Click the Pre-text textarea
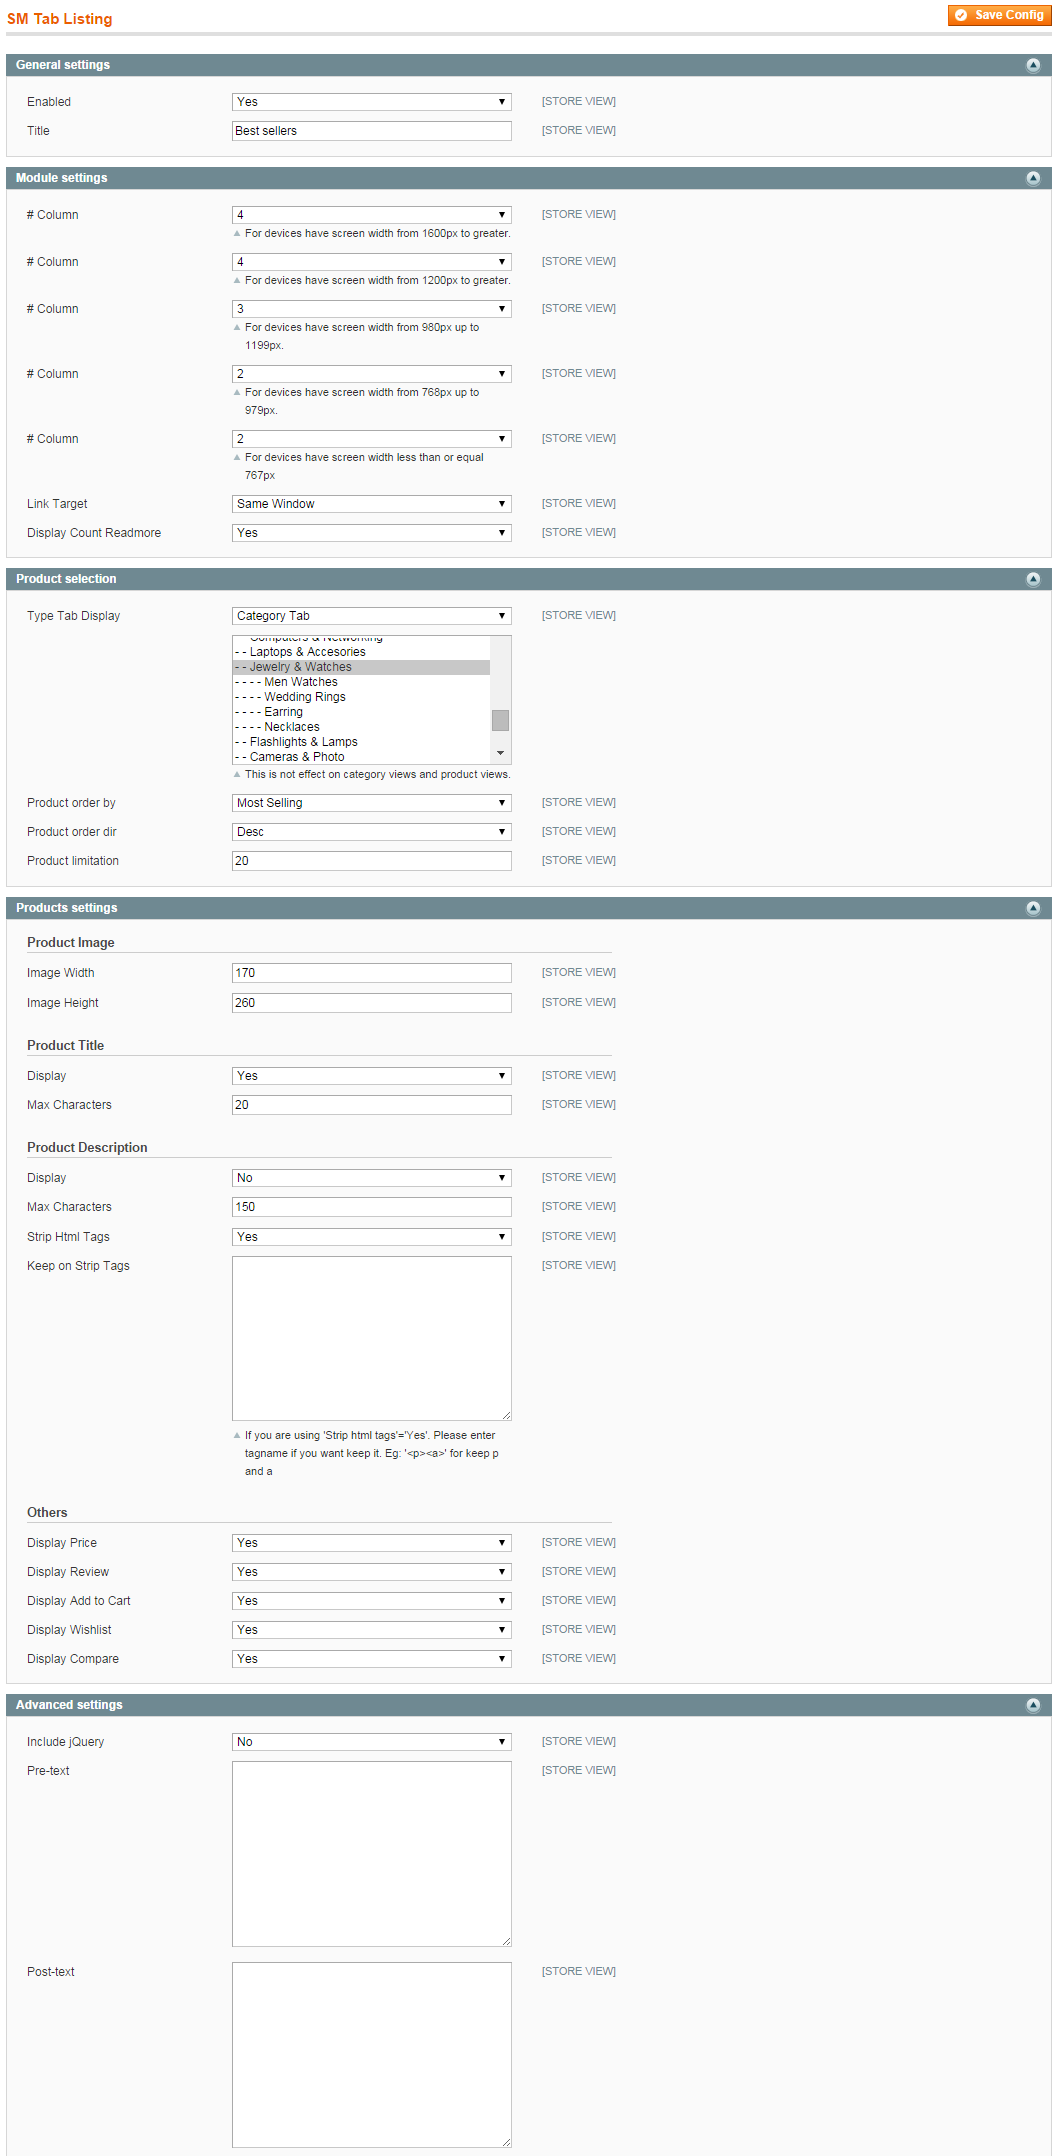This screenshot has width=1060, height=2156. 372,1854
